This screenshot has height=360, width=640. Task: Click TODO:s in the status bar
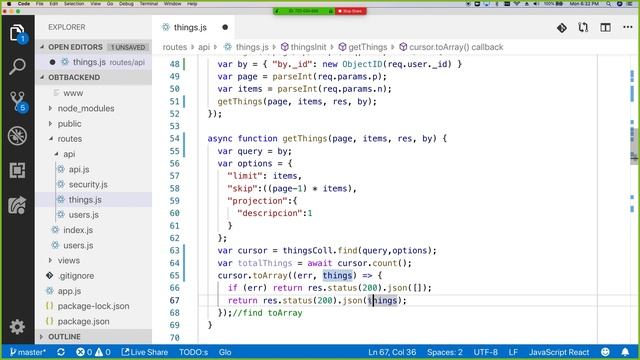pos(193,352)
